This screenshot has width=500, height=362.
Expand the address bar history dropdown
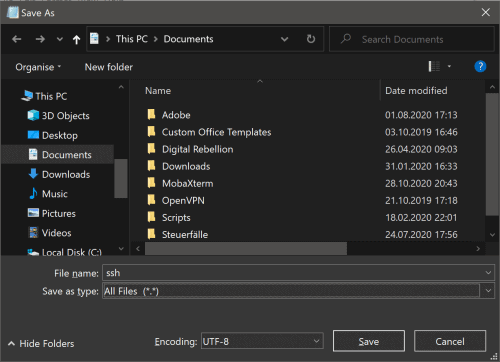coord(284,39)
